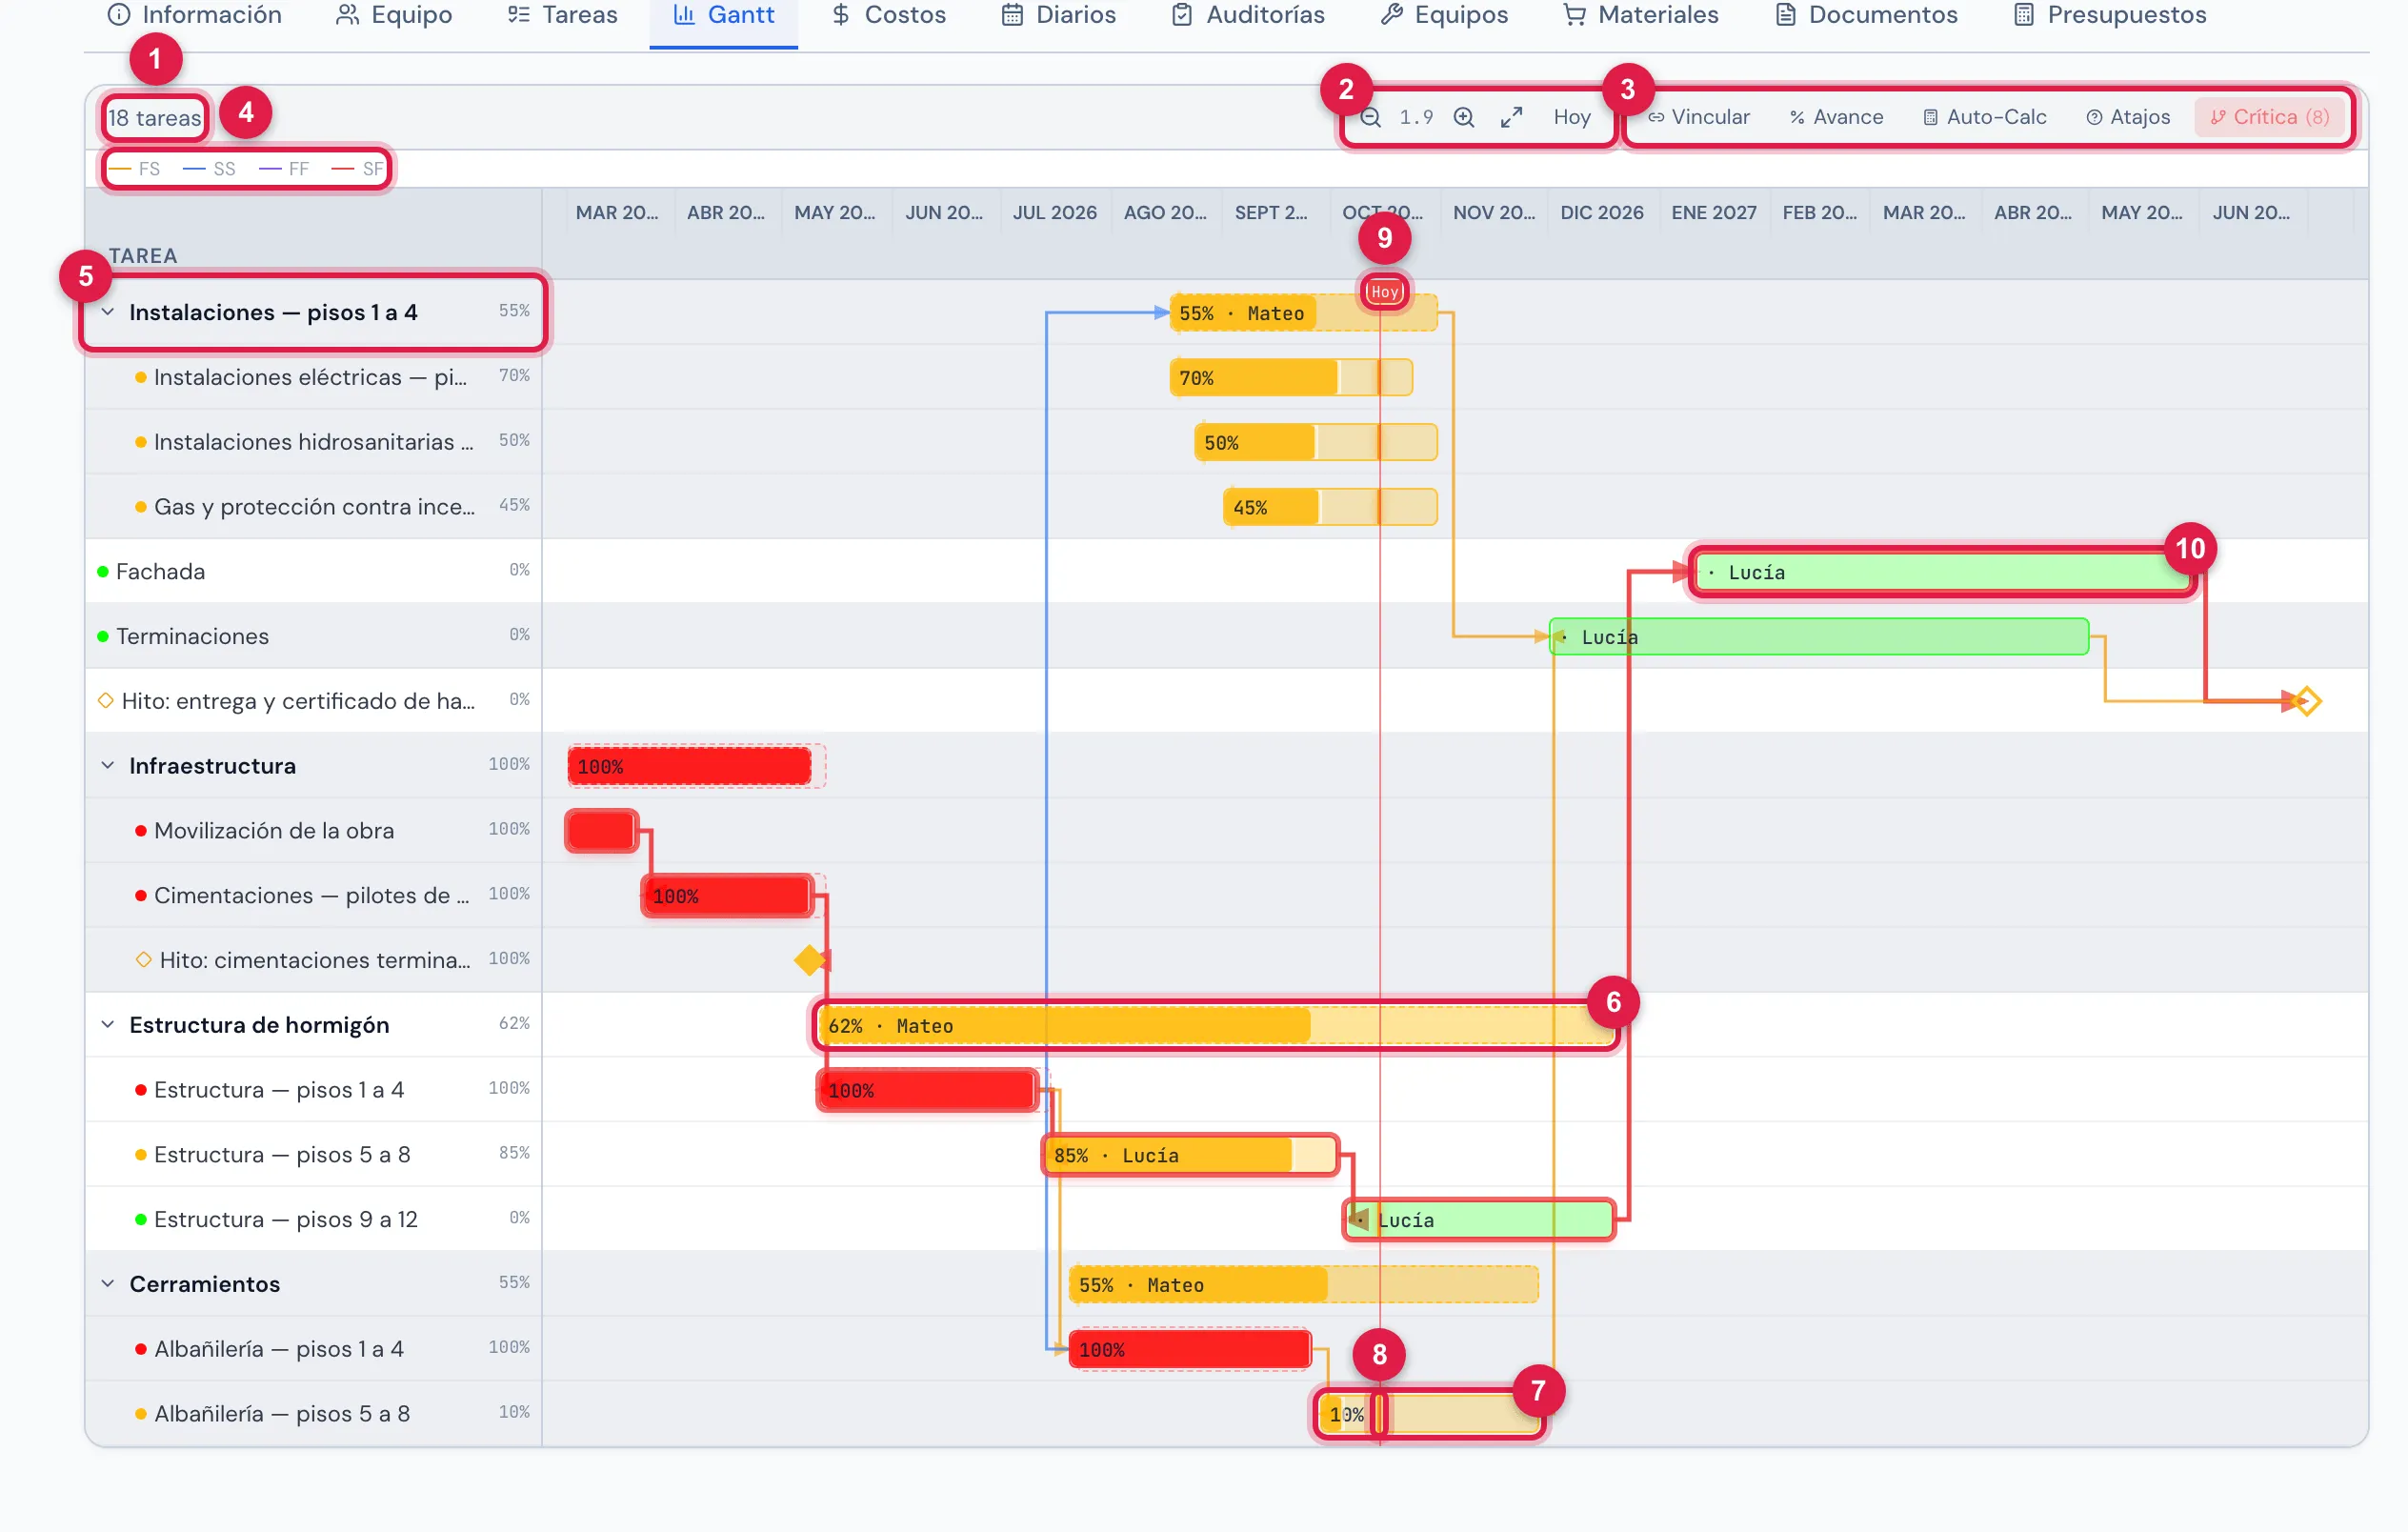Open the Documentos tab
The width and height of the screenshot is (2408, 1532).
point(1866,15)
